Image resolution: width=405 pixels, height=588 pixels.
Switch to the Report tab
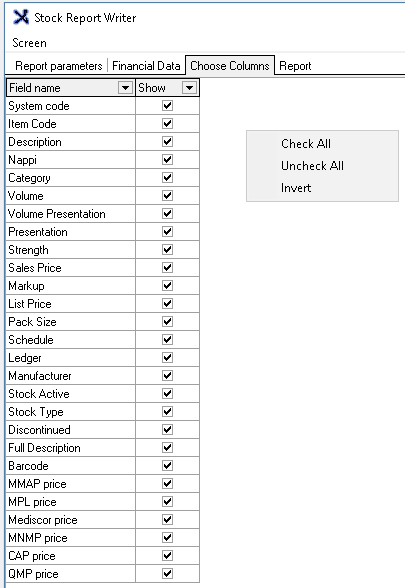coord(295,66)
